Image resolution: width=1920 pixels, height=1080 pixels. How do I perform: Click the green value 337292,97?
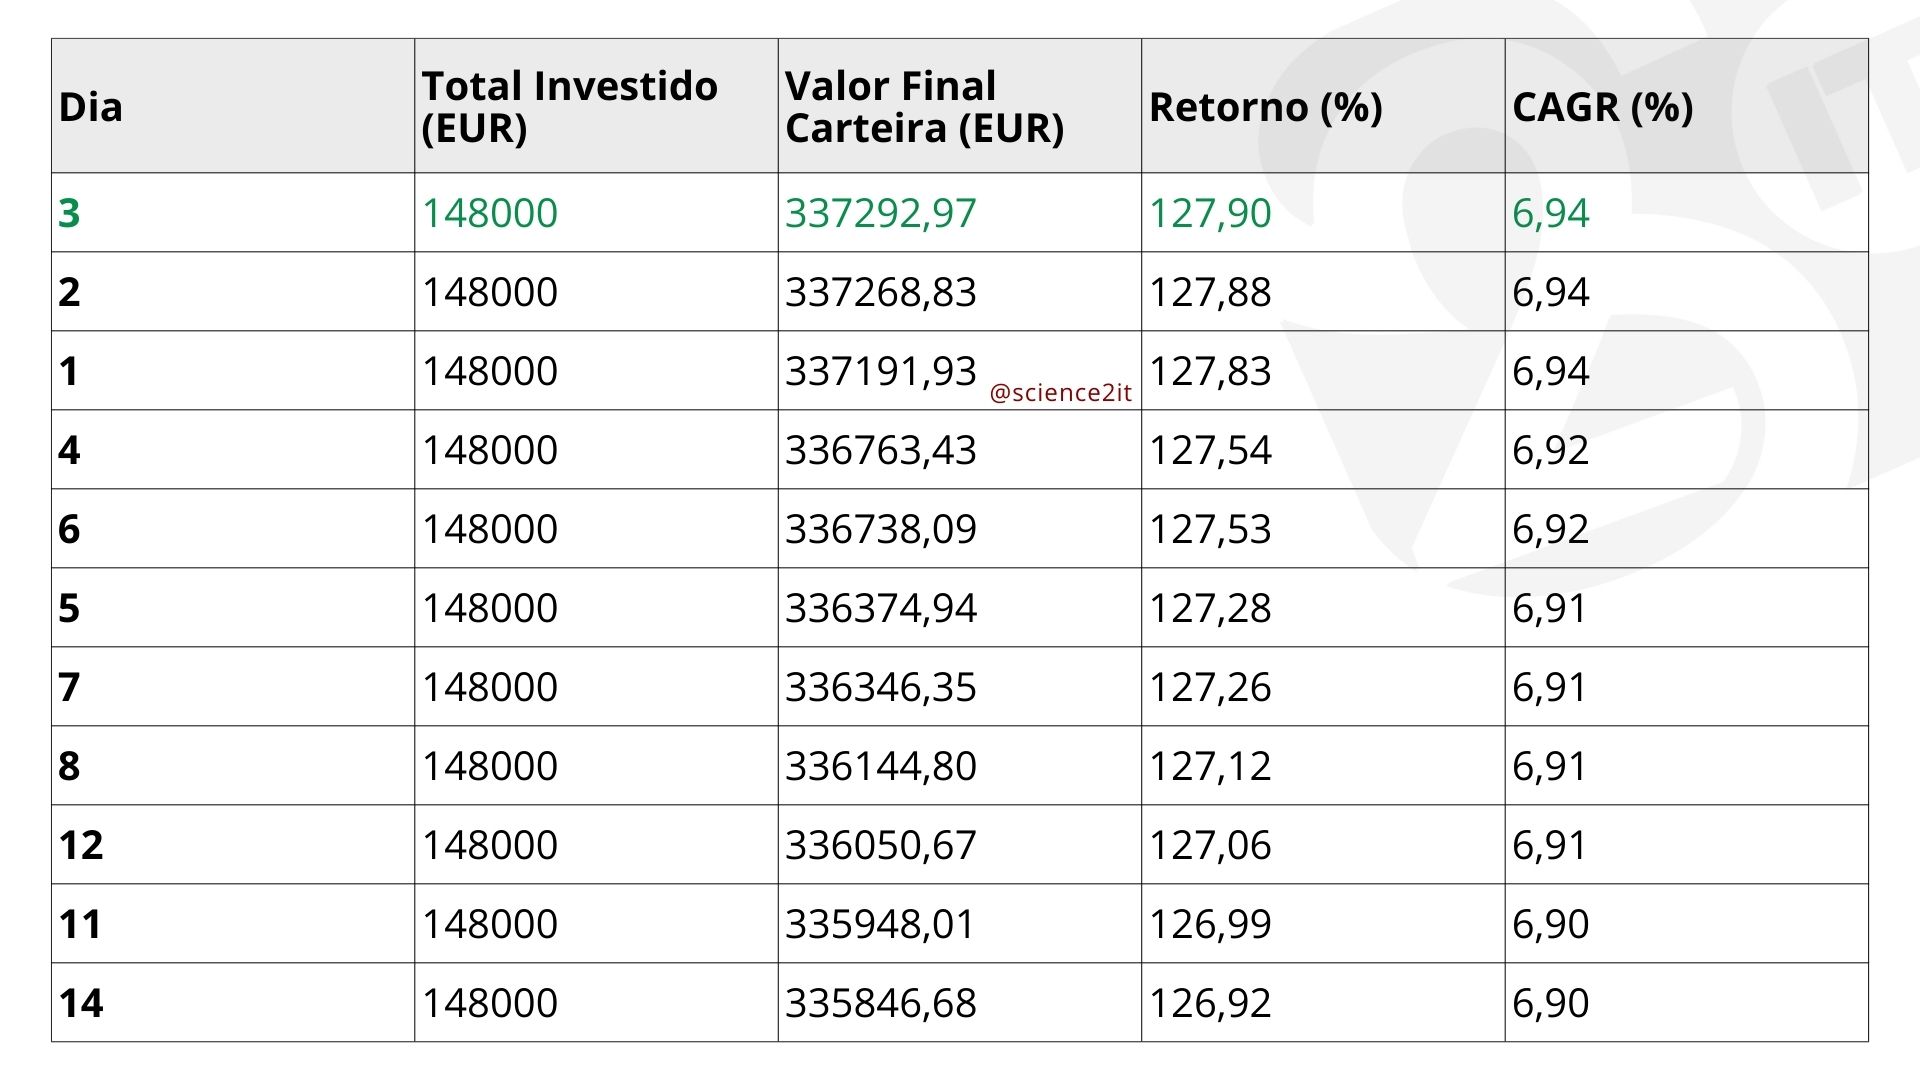[880, 213]
